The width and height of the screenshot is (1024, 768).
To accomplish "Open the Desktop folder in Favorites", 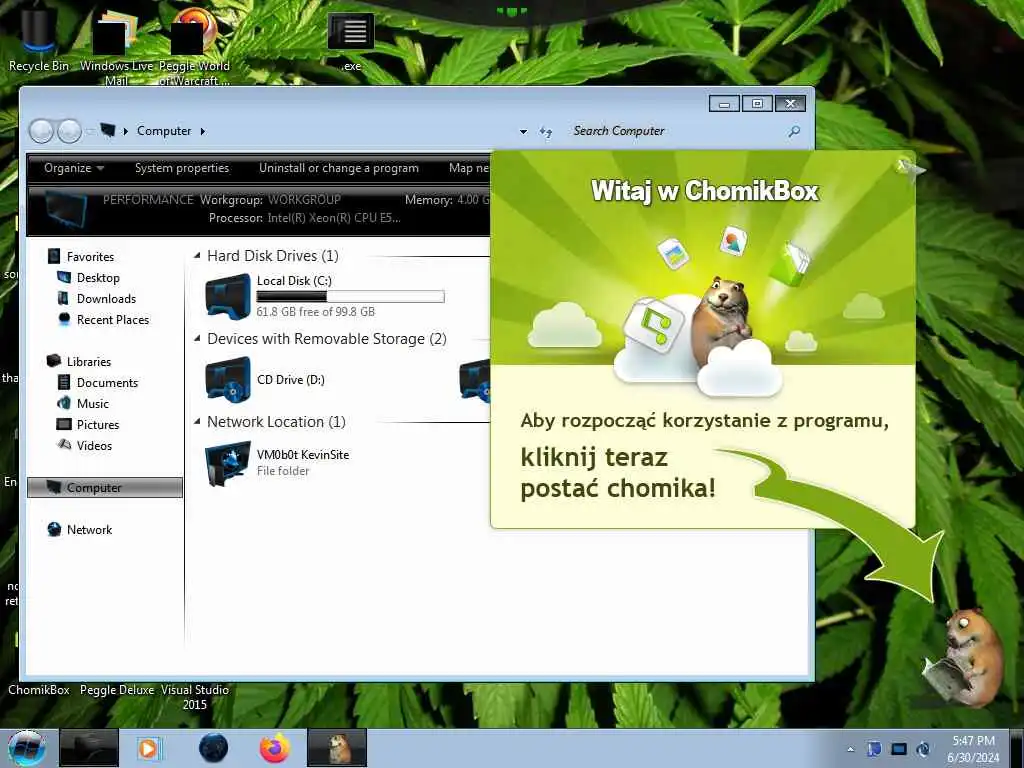I will coord(98,278).
